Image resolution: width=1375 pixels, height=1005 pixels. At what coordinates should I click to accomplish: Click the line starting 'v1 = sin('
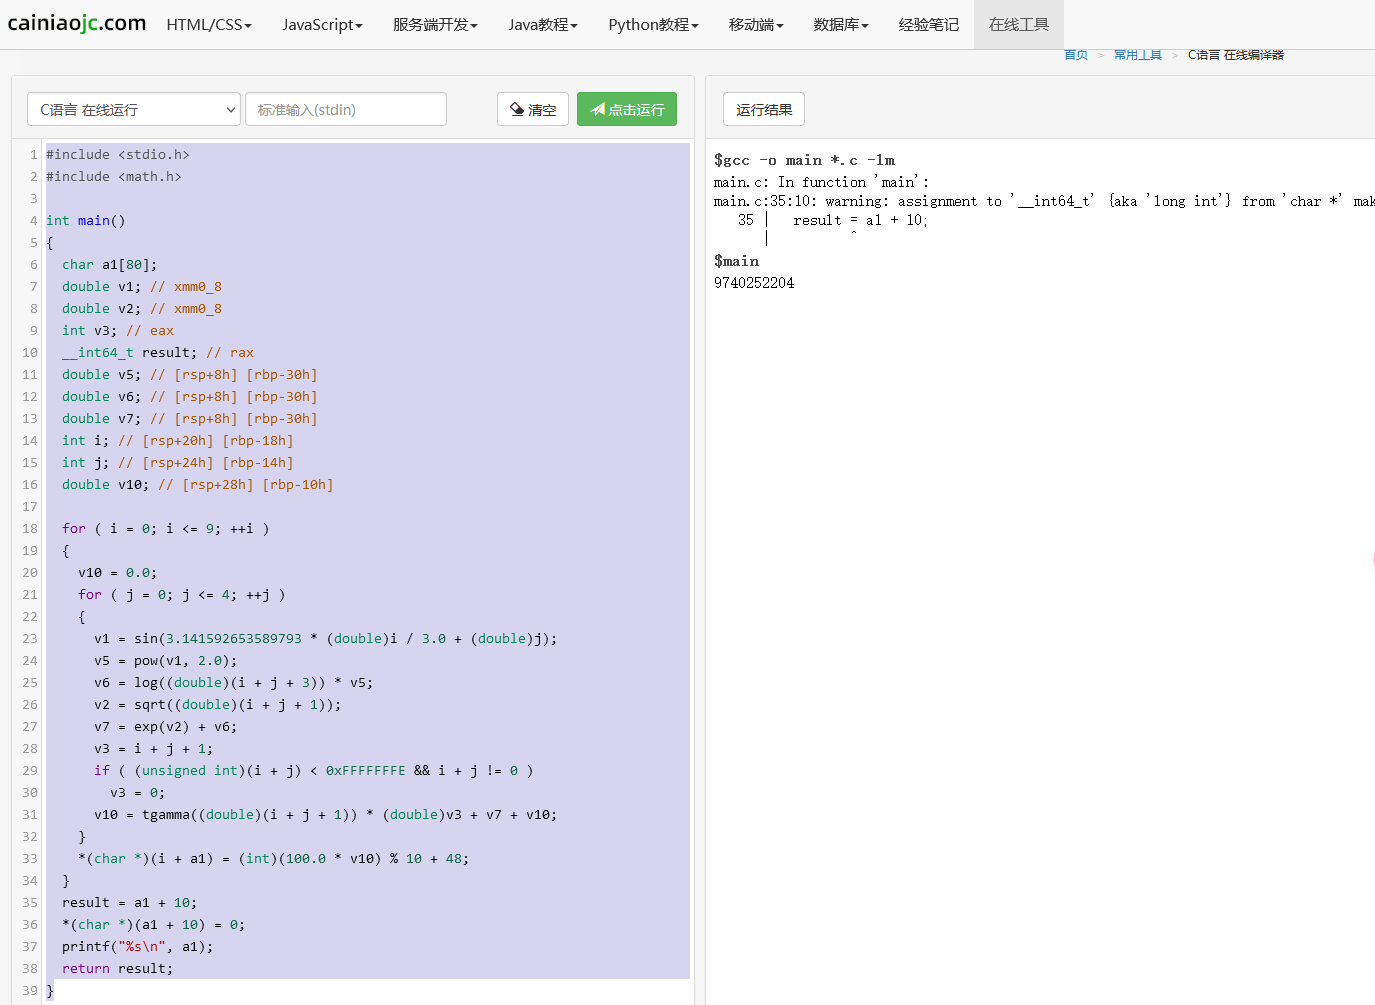pyautogui.click(x=326, y=638)
